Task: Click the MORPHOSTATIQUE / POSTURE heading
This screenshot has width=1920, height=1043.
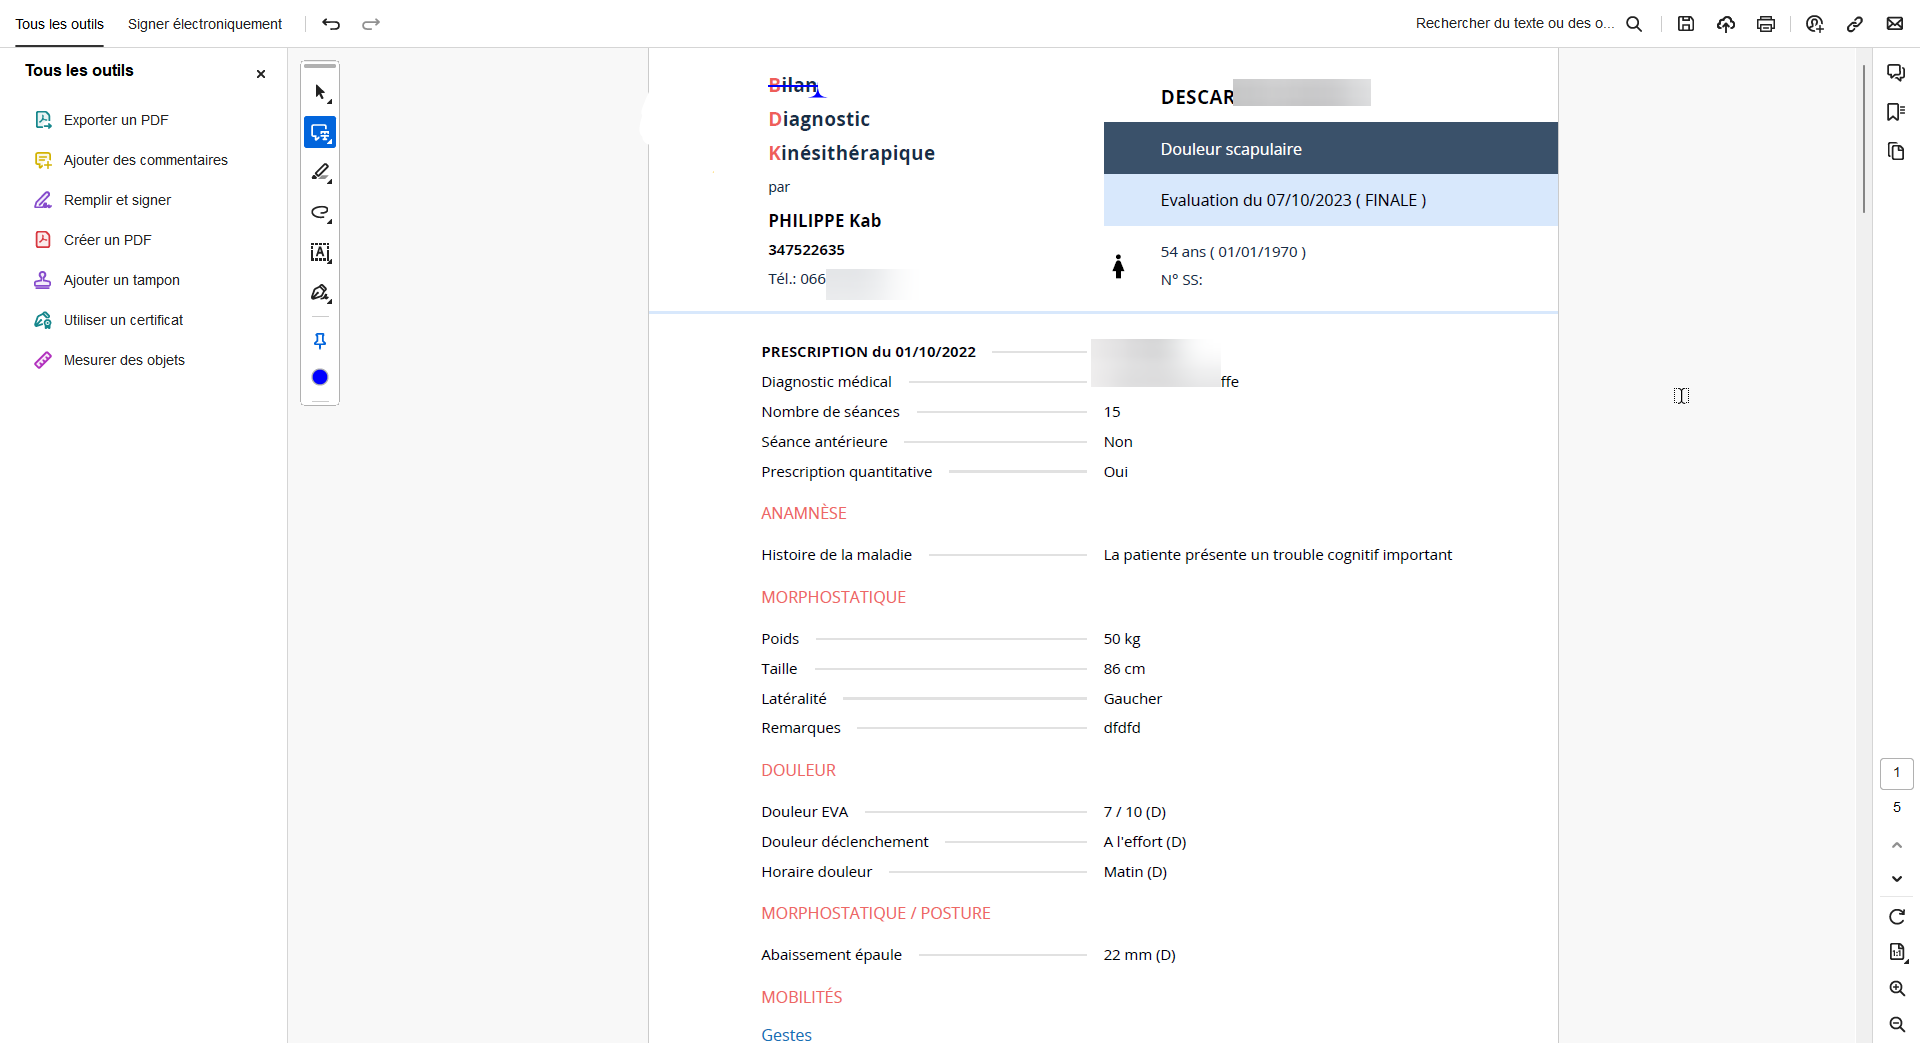Action: [876, 913]
